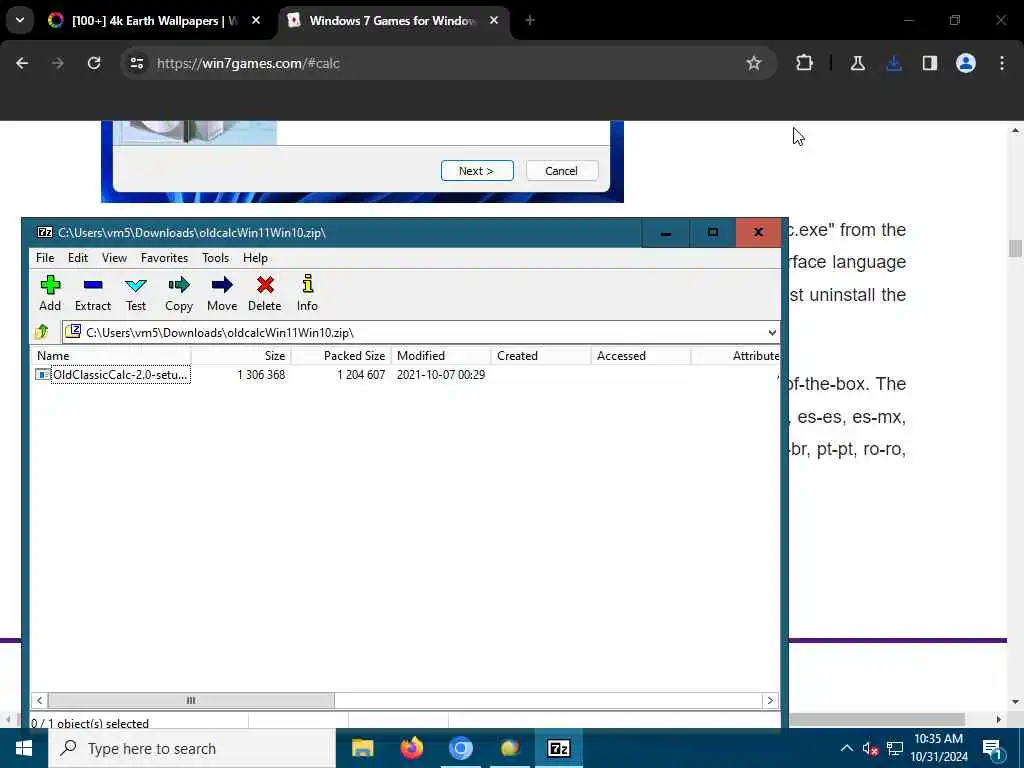Open the browser three-dot menu
Viewport: 1024px width, 768px height.
[1002, 63]
